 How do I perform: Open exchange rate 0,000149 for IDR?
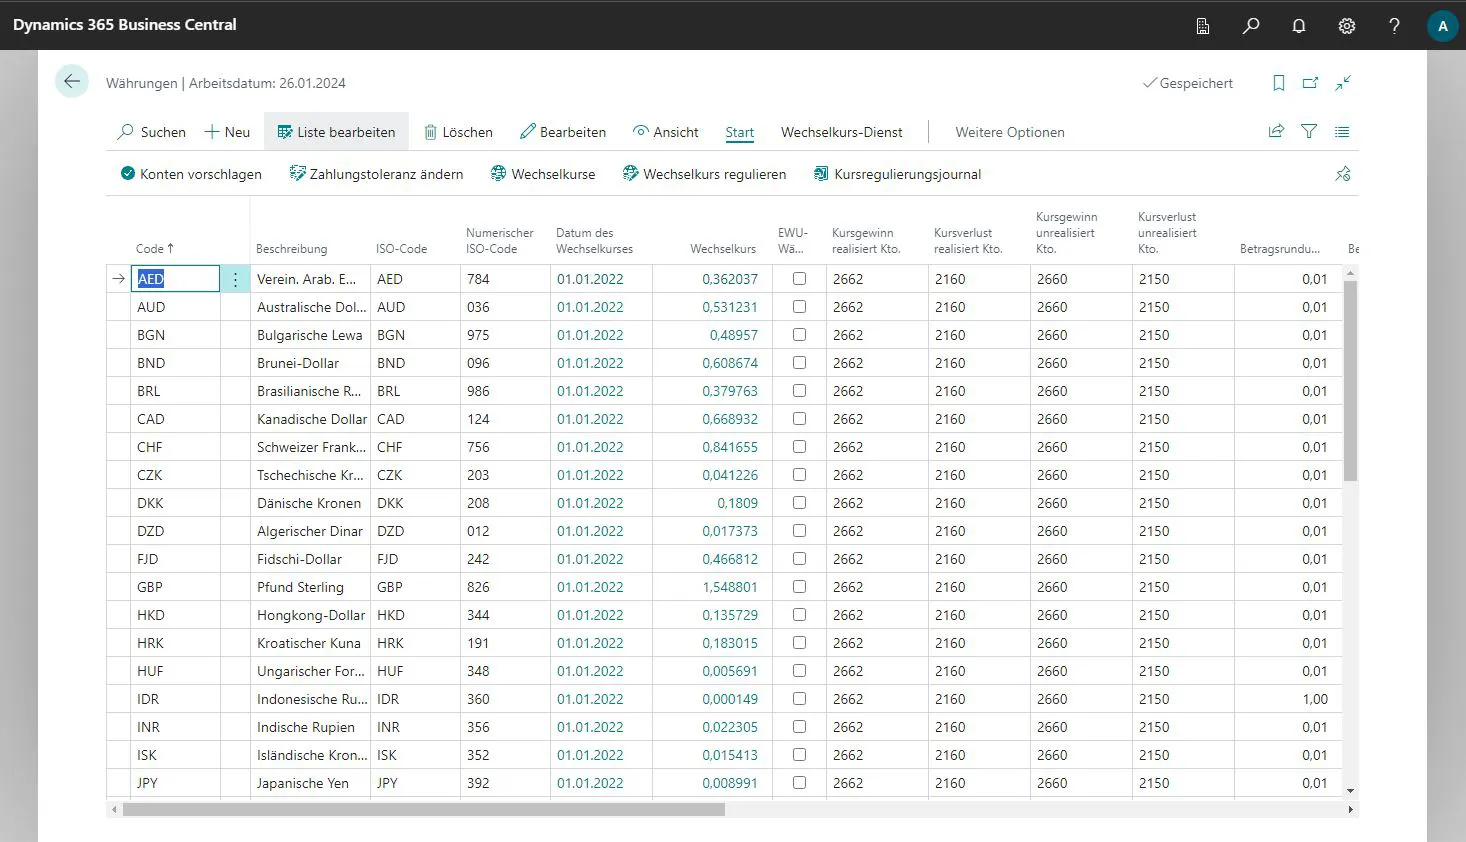click(x=730, y=699)
